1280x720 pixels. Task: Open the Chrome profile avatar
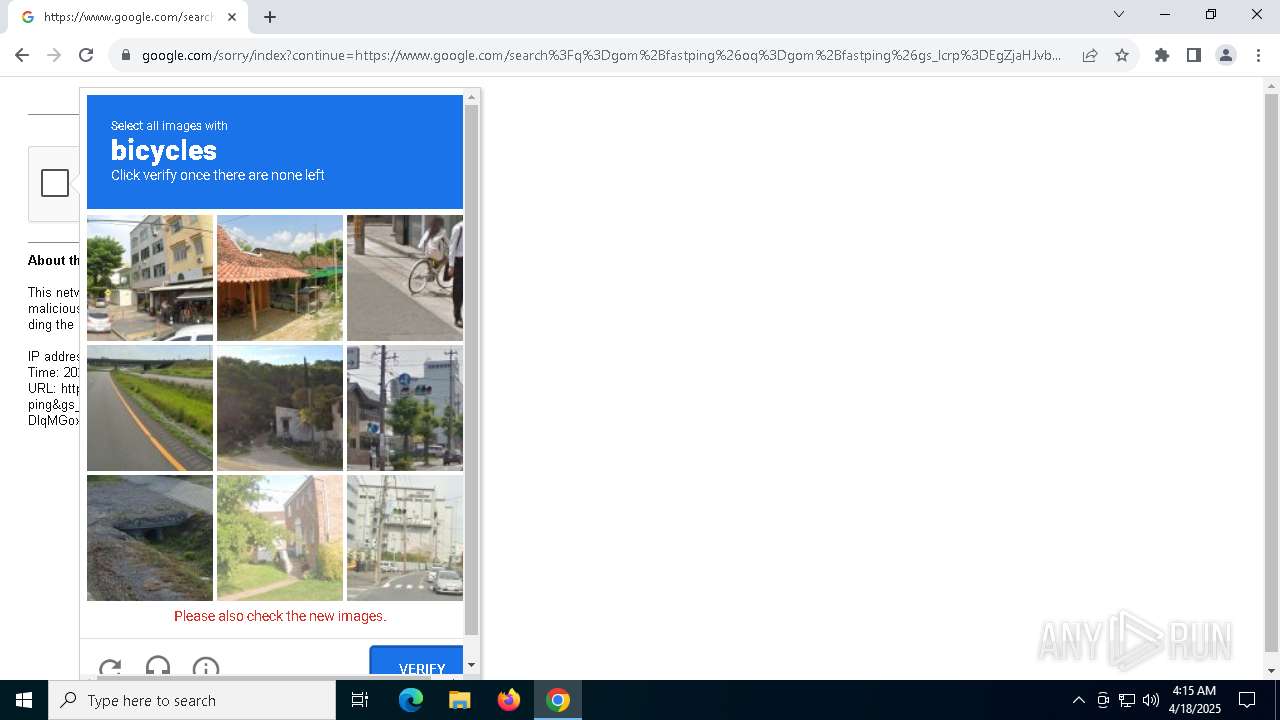pos(1226,55)
